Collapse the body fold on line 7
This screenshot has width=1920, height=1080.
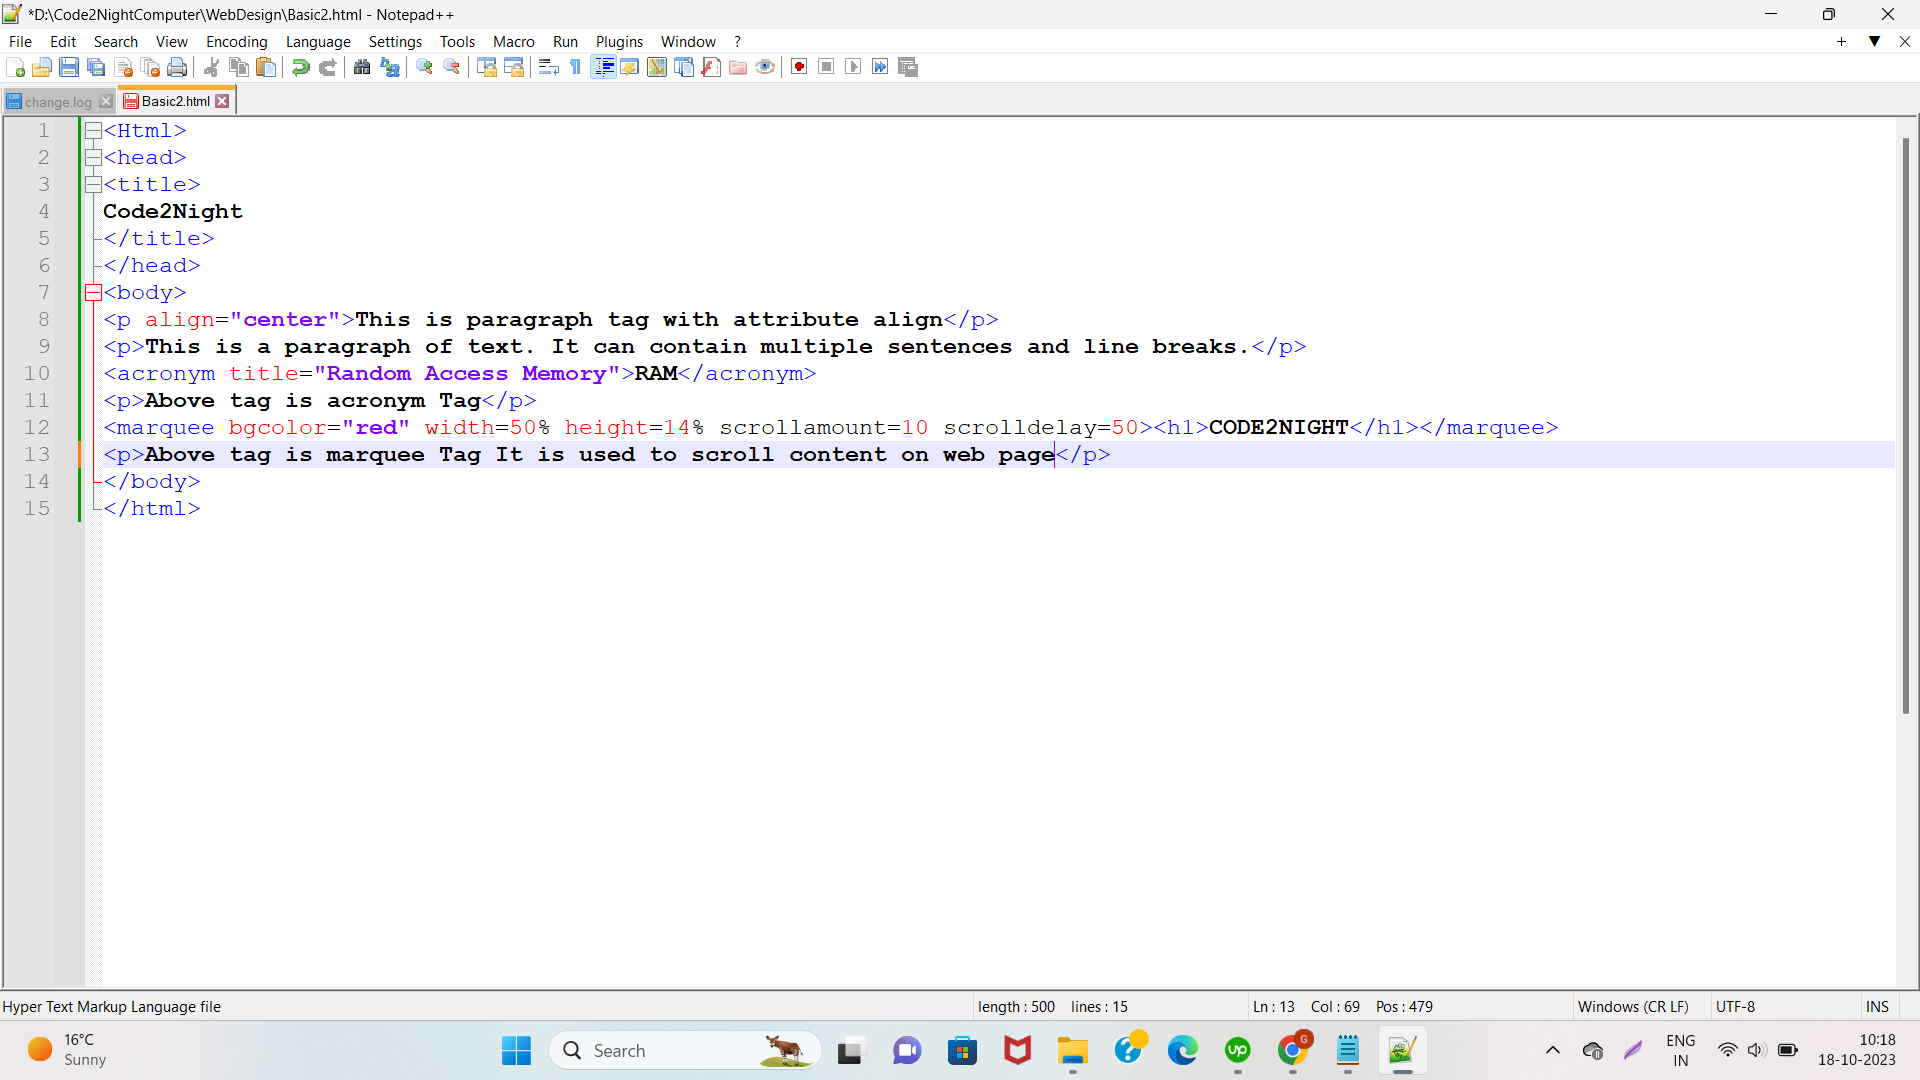[x=93, y=292]
